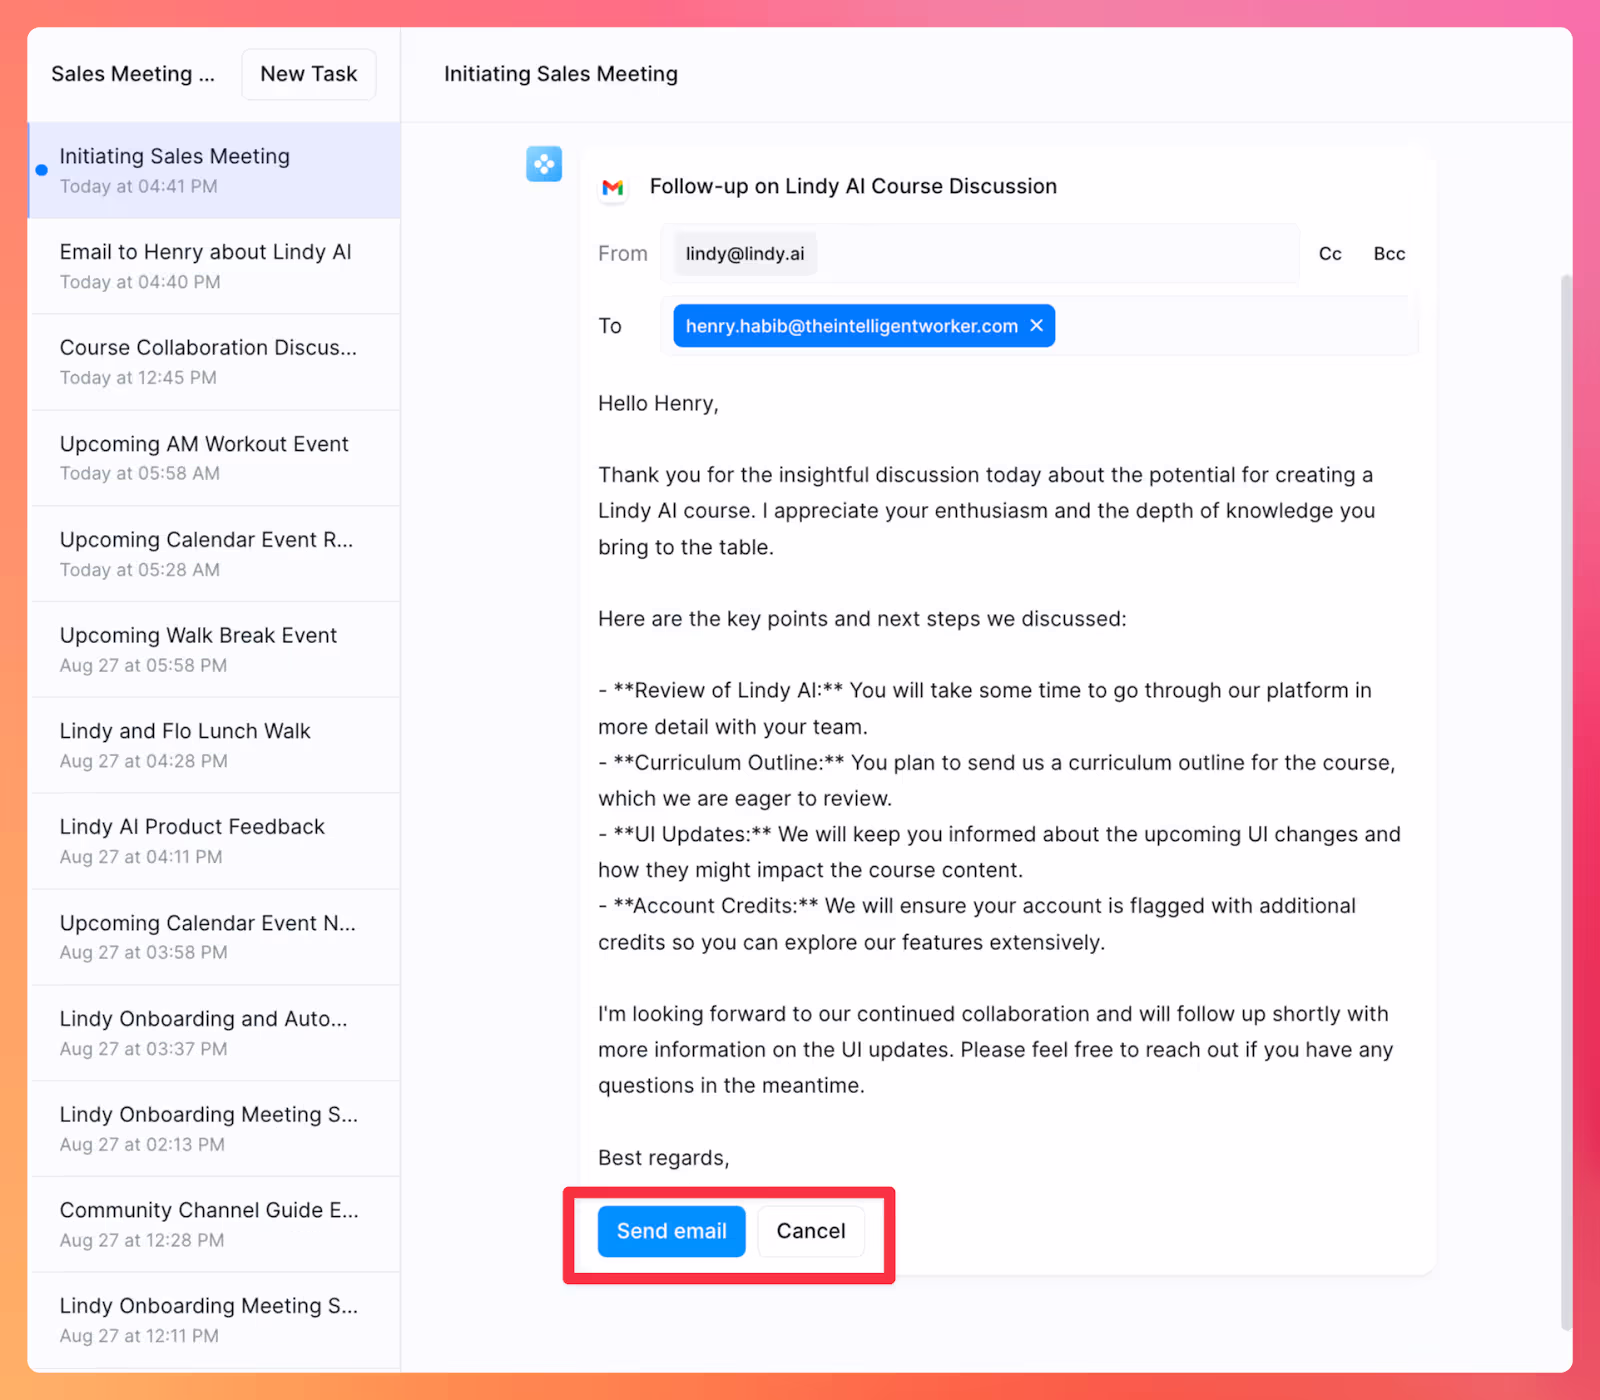
Task: Click the 'Here are the key points' line
Action: tap(862, 619)
